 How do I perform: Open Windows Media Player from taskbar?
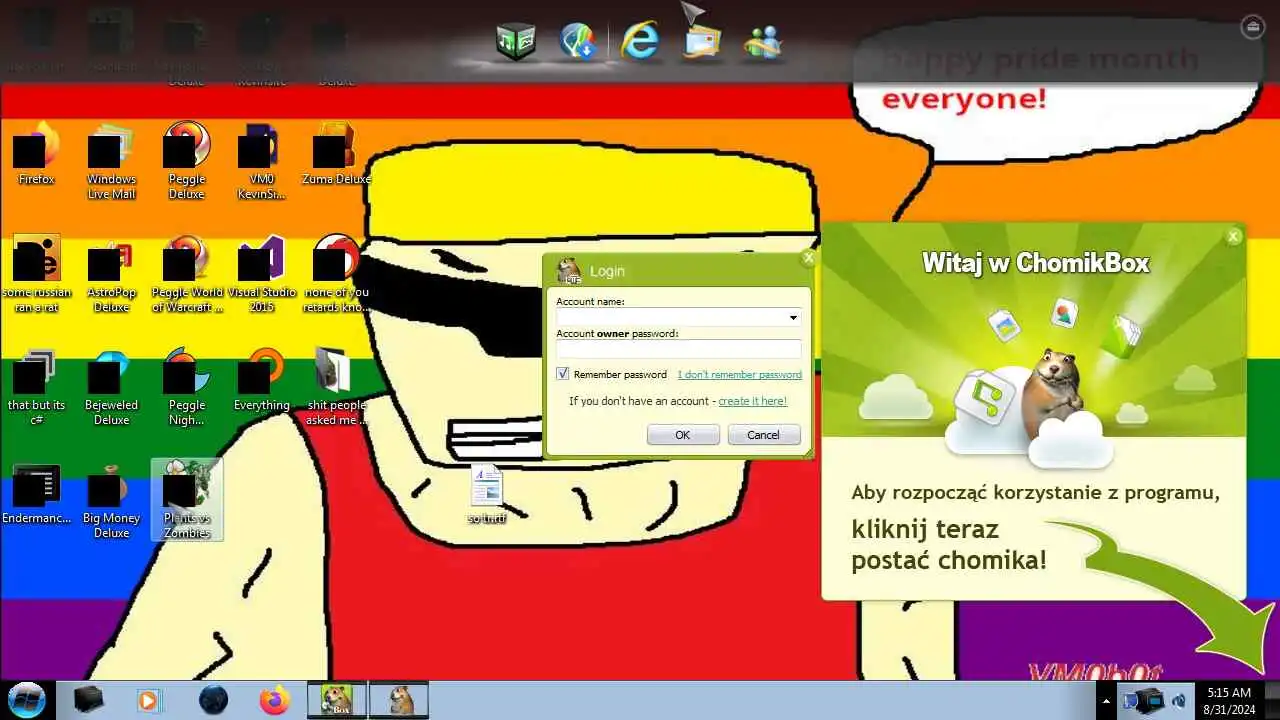(148, 700)
